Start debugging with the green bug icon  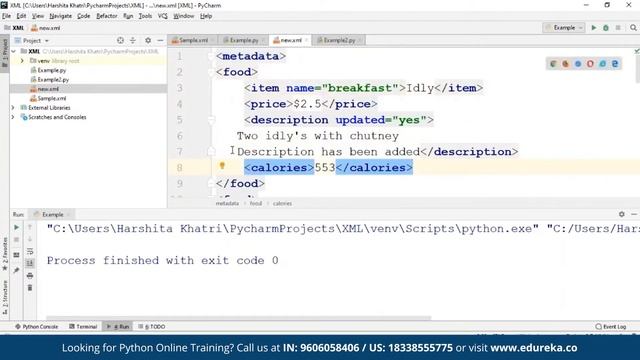click(606, 28)
